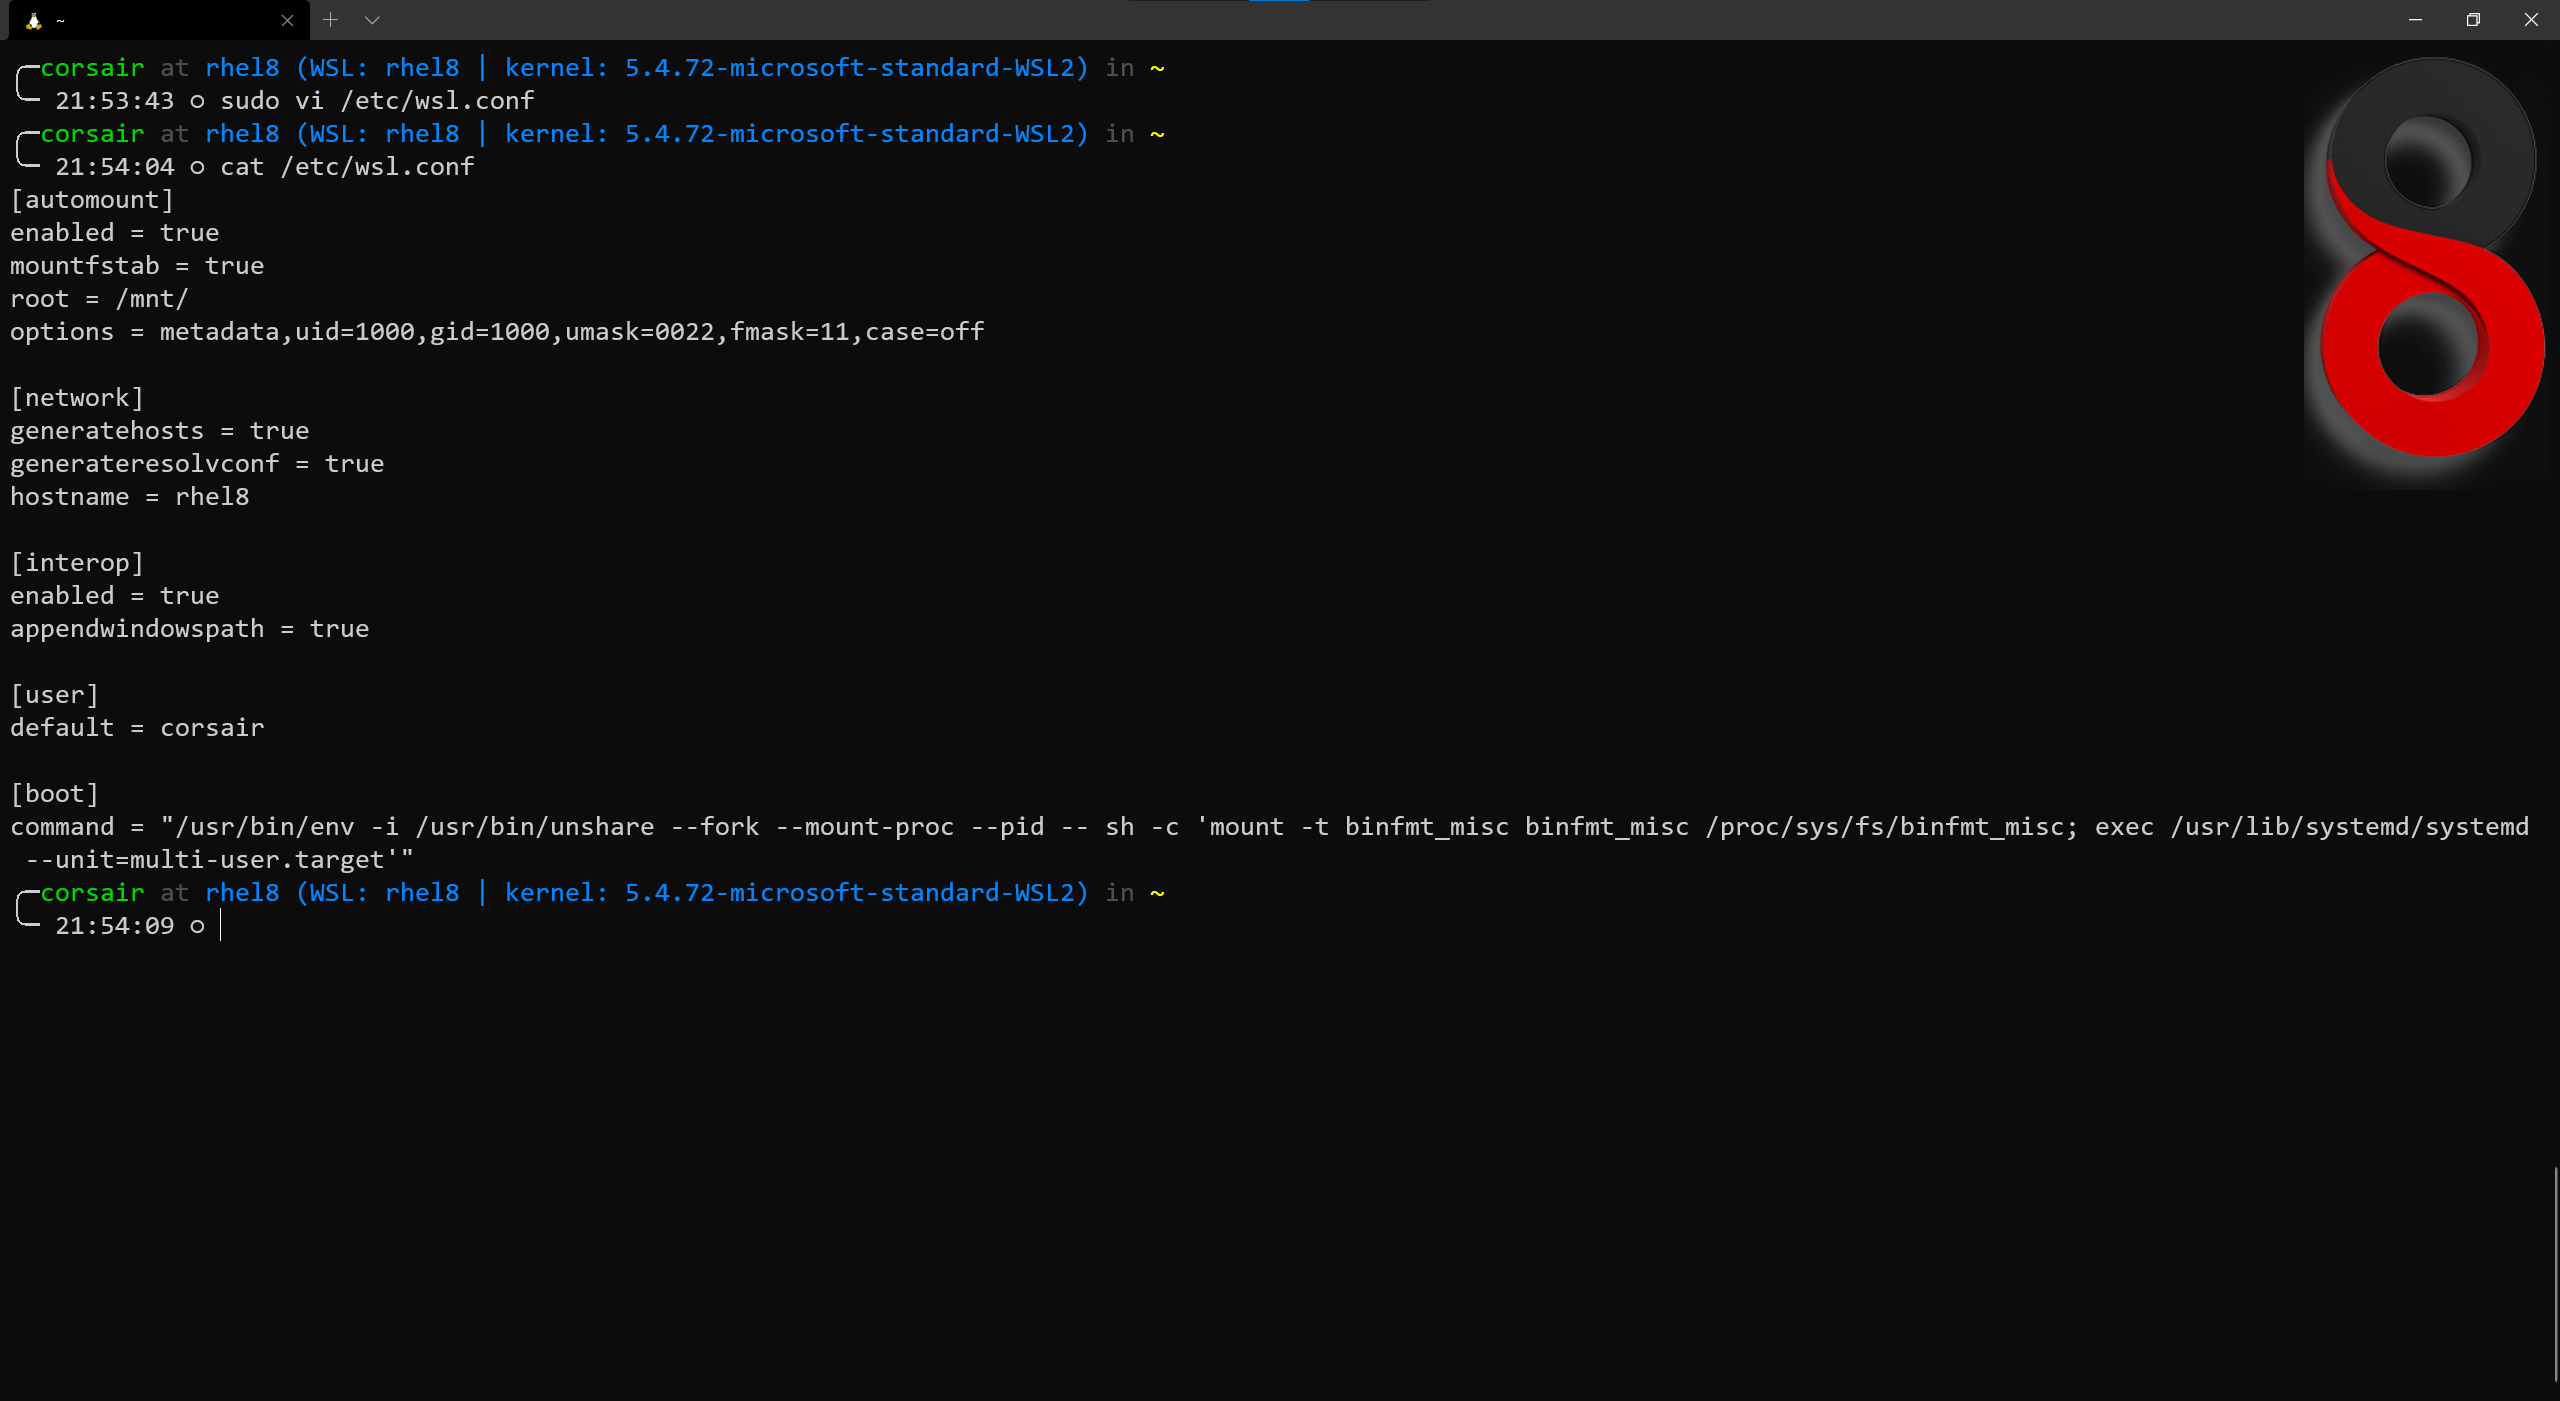The width and height of the screenshot is (2560, 1401).
Task: Open a new terminal tab with the plus icon
Action: [x=330, y=20]
